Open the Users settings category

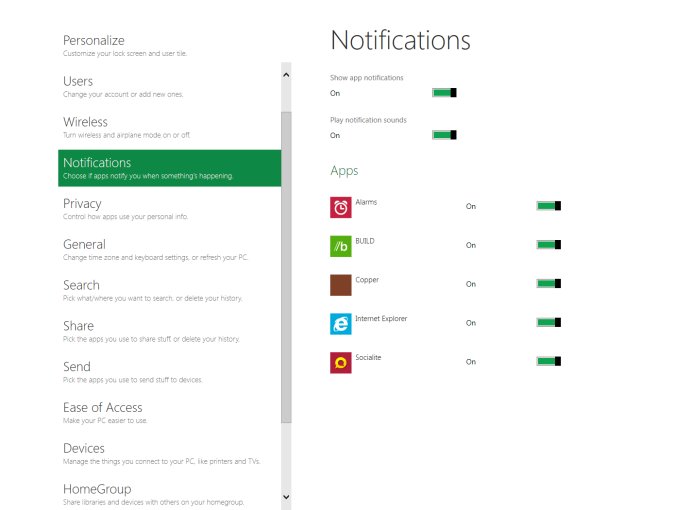point(170,86)
